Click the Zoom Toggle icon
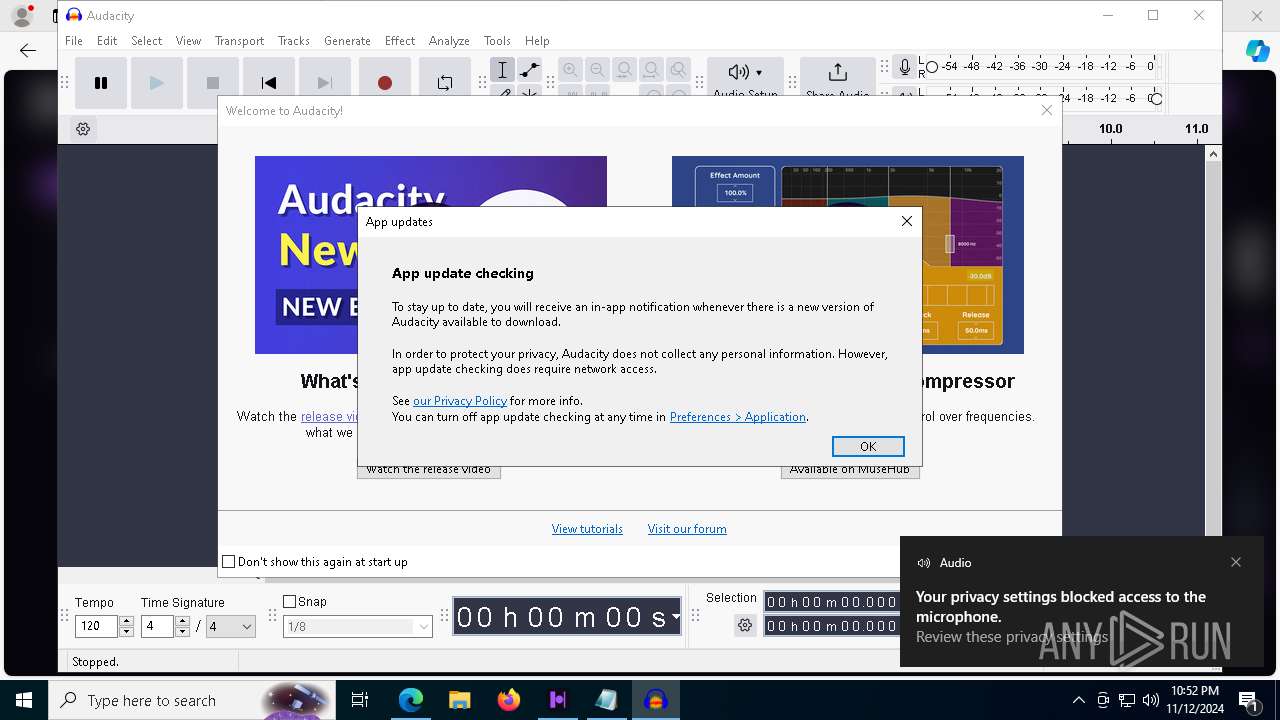This screenshot has height=720, width=1280. pos(678,70)
